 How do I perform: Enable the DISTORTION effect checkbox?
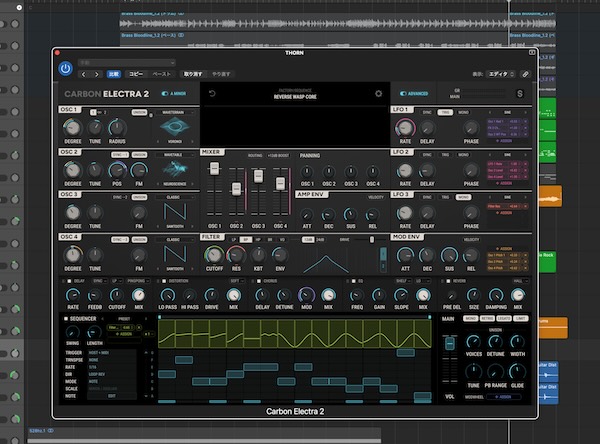click(164, 281)
